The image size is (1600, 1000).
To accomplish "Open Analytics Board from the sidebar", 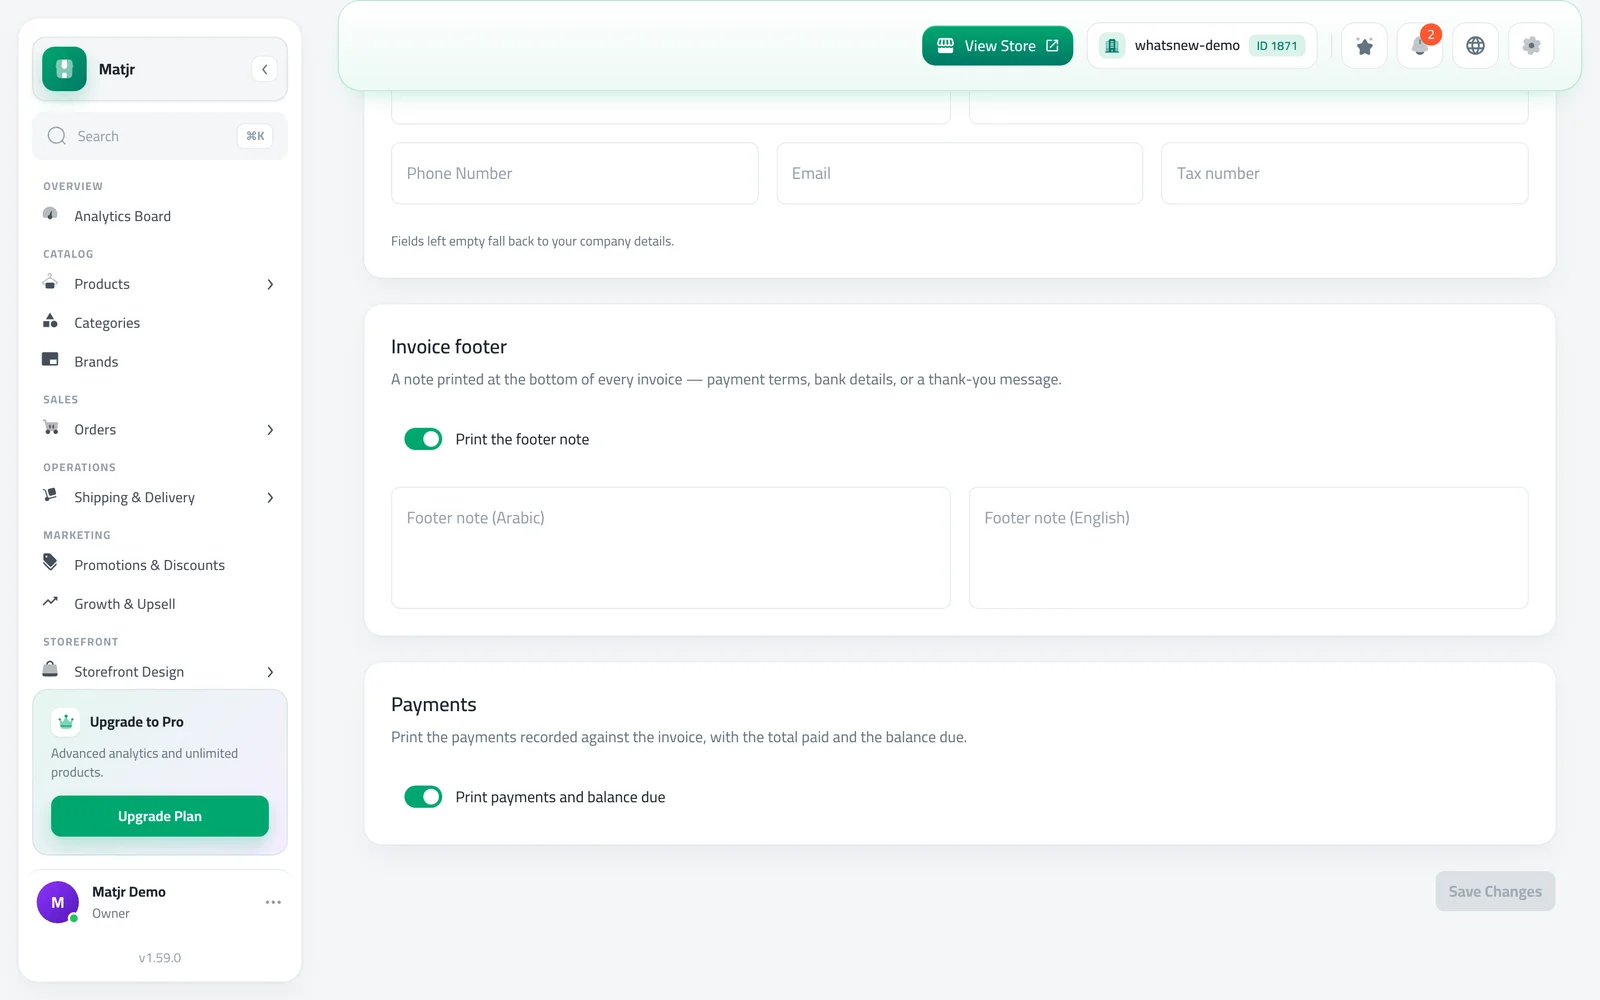I will coord(160,216).
